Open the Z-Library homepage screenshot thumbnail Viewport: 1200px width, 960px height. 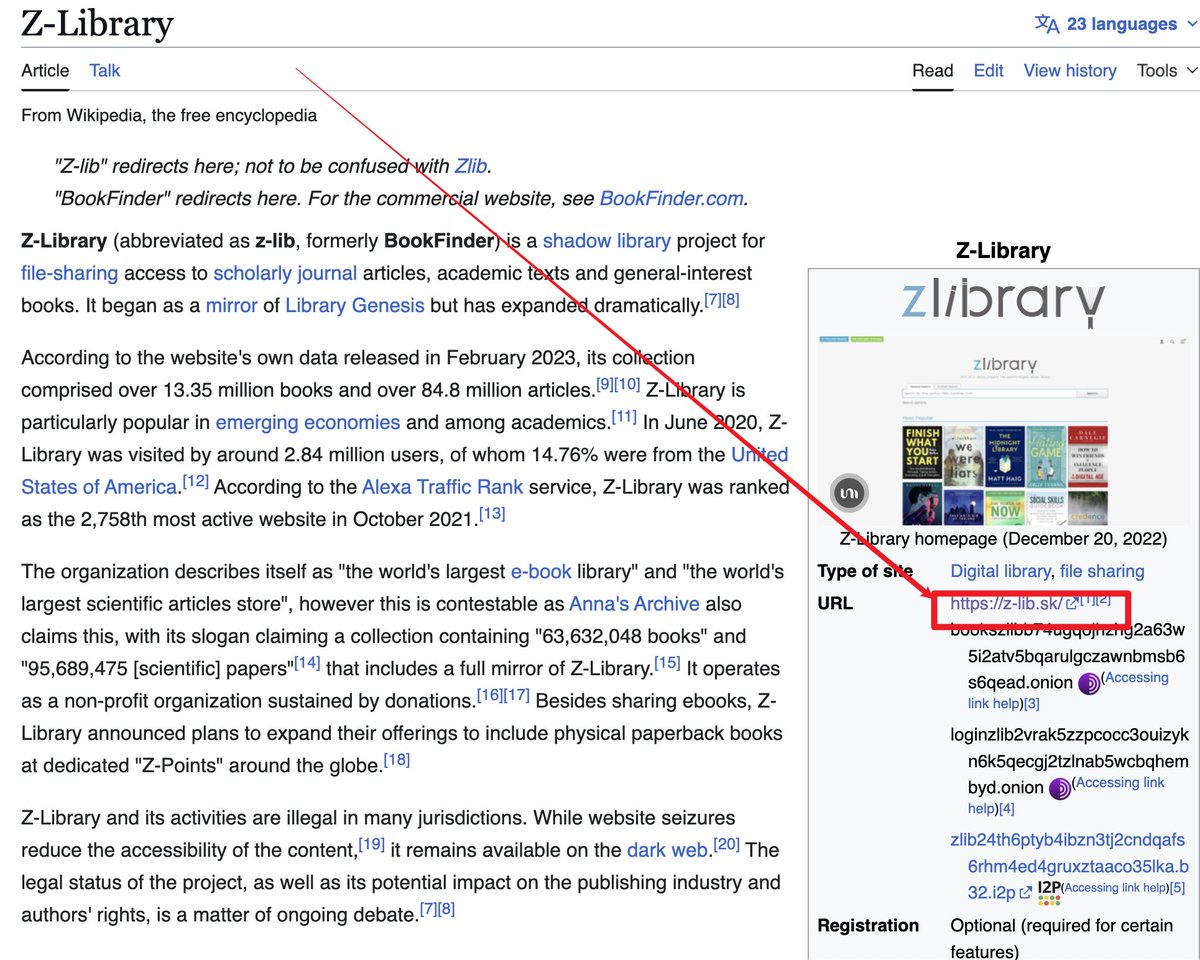pyautogui.click(x=1003, y=430)
